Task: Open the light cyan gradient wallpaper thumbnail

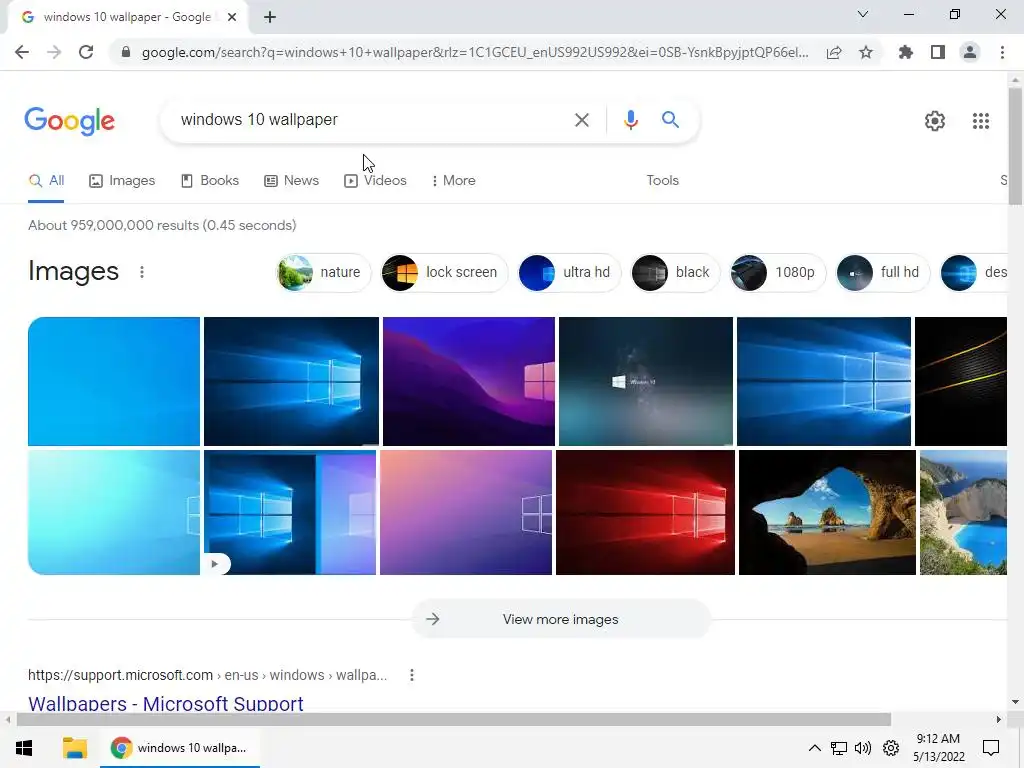Action: [x=114, y=513]
